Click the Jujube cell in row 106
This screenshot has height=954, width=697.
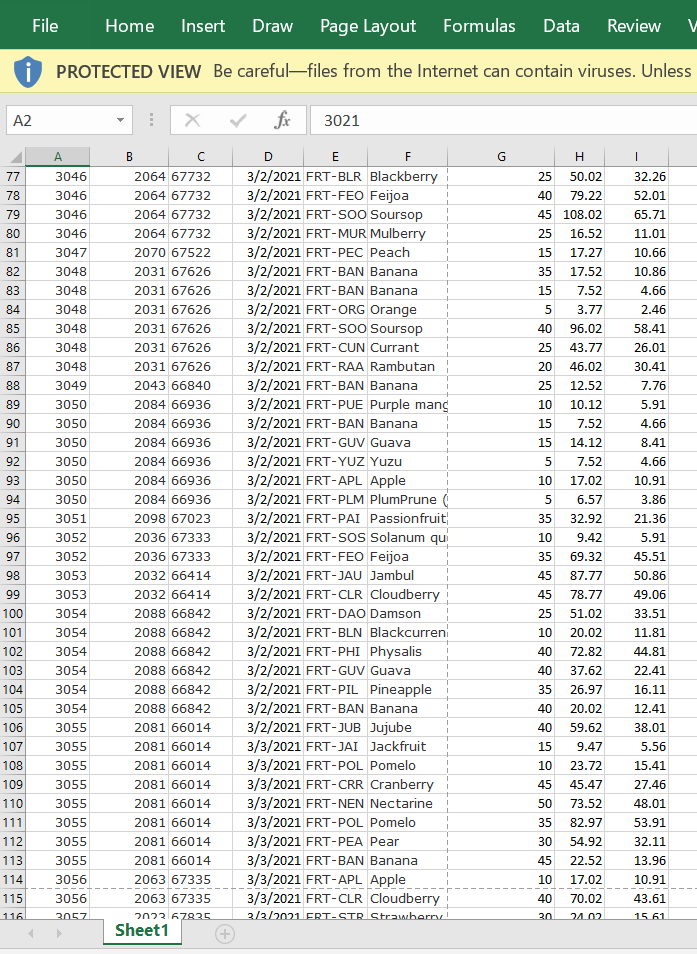click(407, 727)
